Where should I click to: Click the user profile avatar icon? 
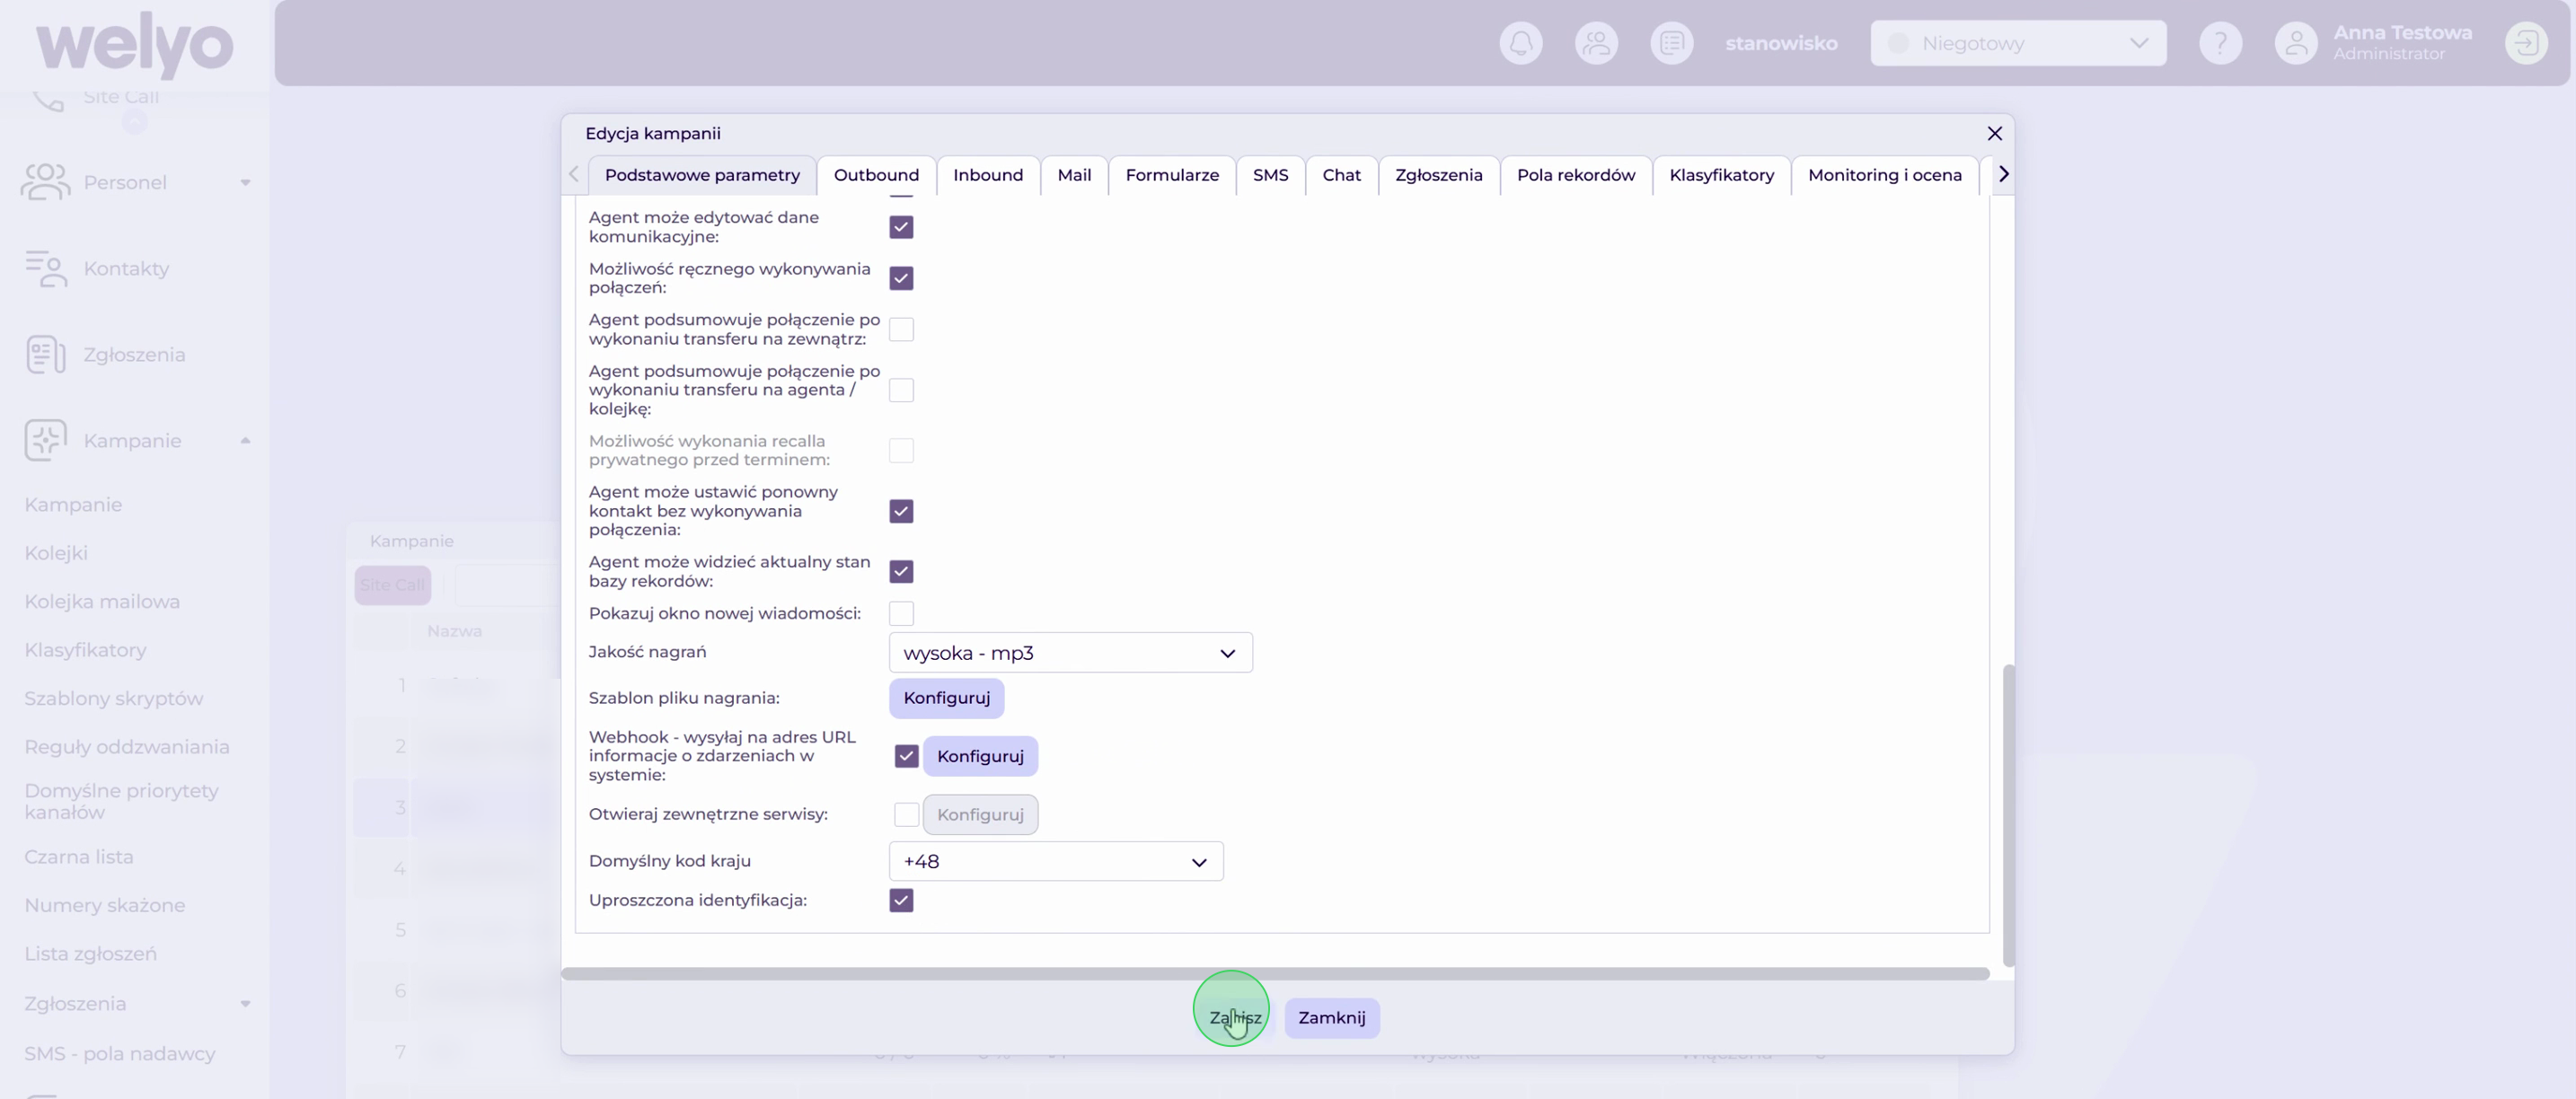pos(2296,43)
